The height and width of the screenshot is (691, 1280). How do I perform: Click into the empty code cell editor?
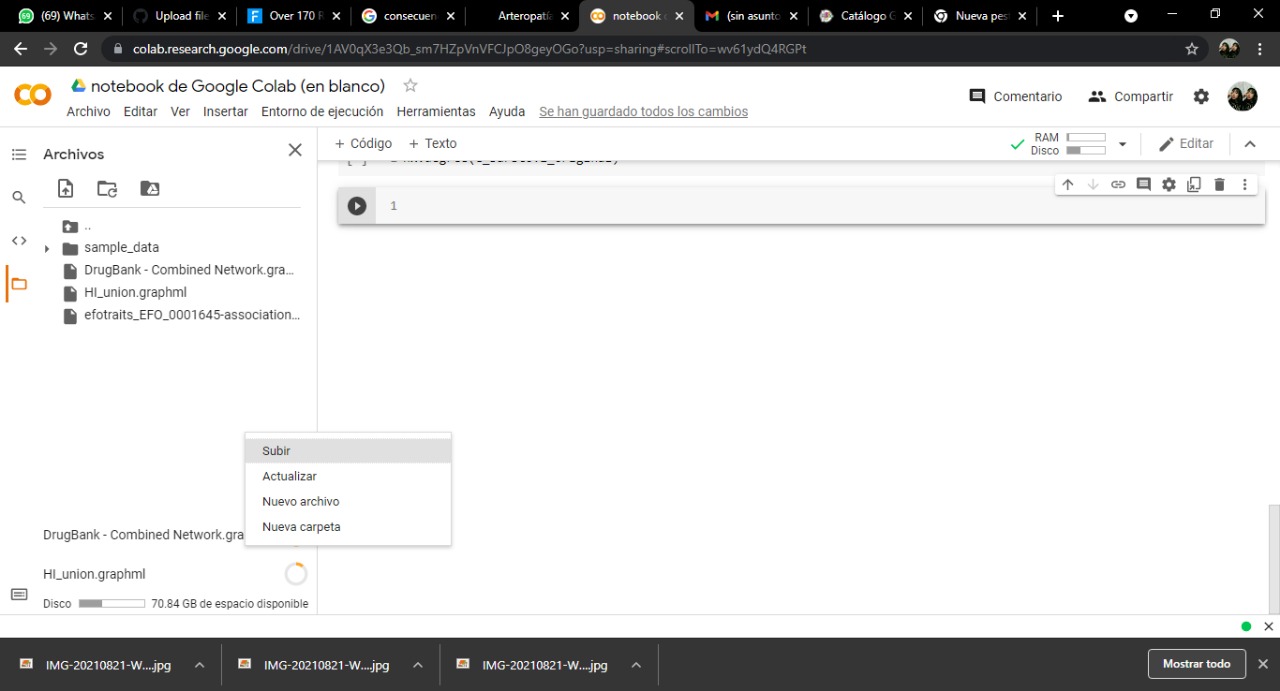pyautogui.click(x=820, y=206)
